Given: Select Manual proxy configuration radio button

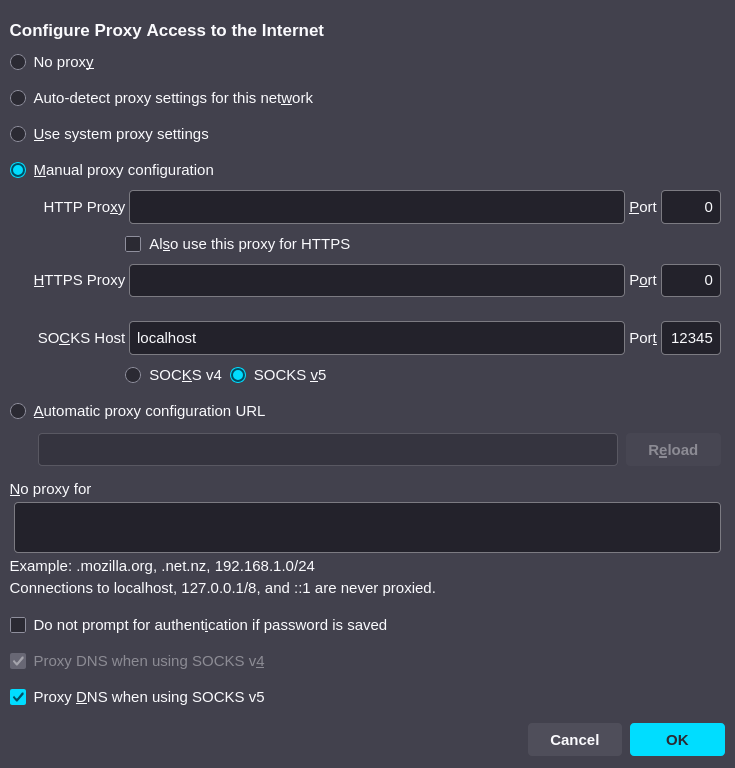Looking at the screenshot, I should click(x=18, y=170).
